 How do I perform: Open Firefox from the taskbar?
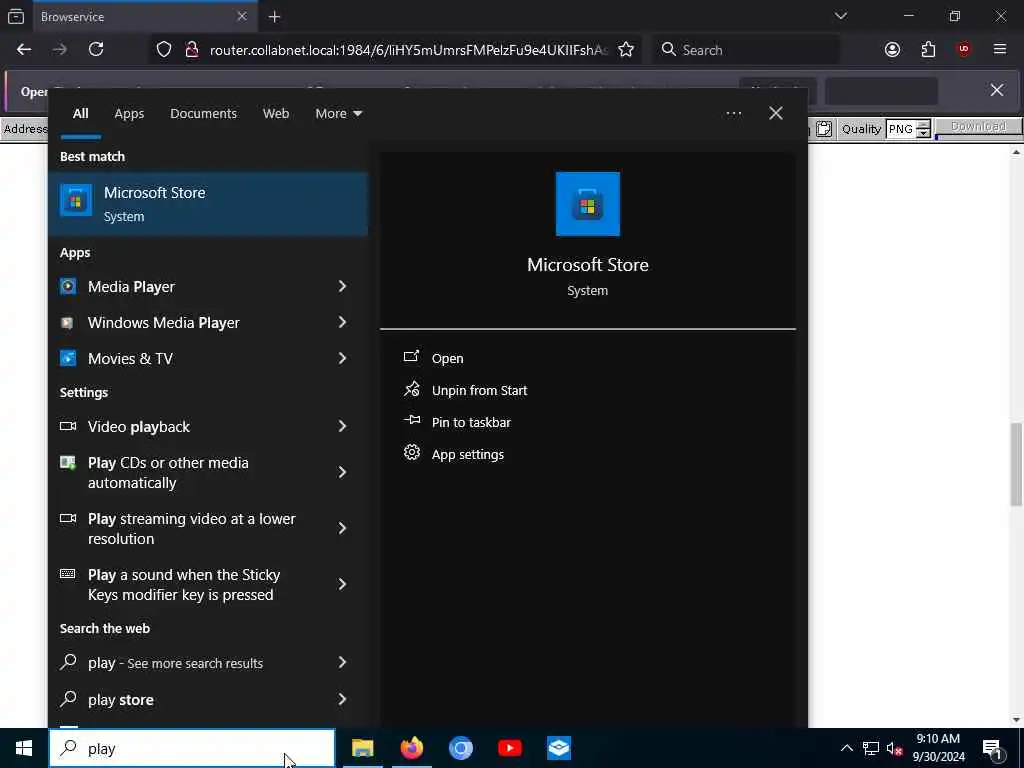click(x=411, y=748)
